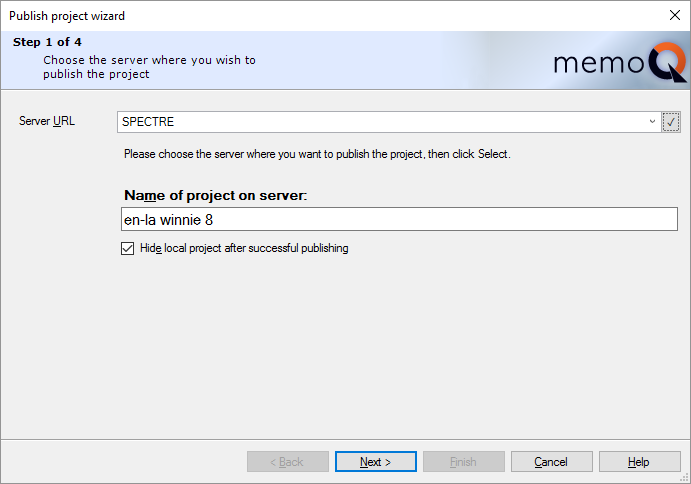
Task: Close the Publish project wizard window
Action: [x=674, y=15]
